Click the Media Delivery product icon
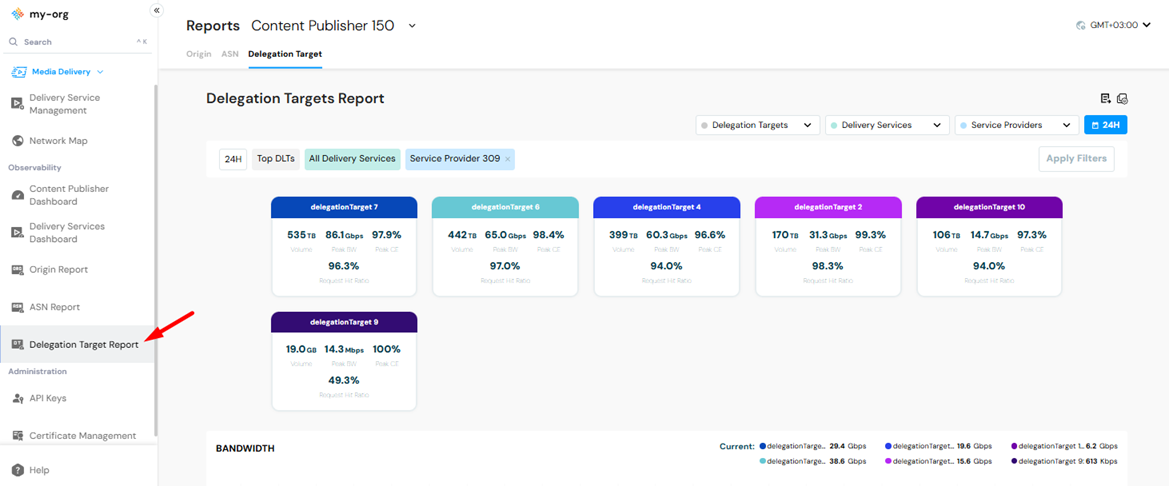 coord(19,72)
